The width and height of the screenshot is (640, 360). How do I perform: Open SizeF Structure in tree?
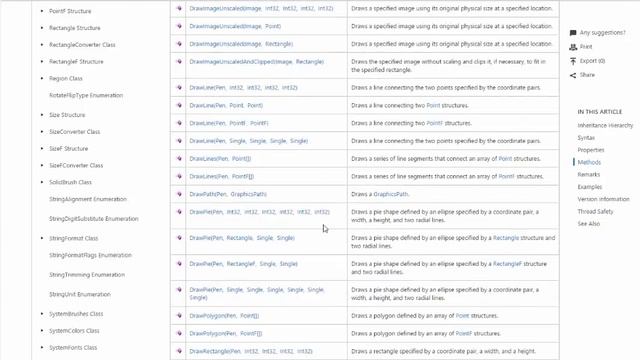(69, 149)
